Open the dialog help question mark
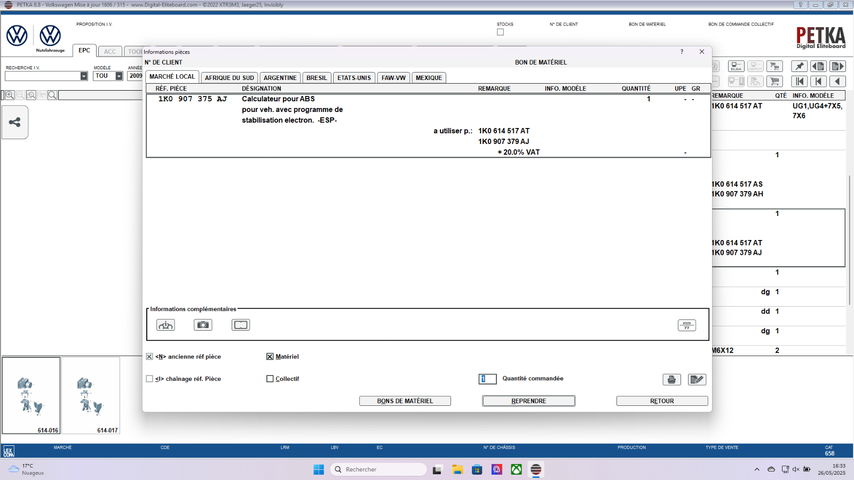The image size is (854, 480). coord(681,52)
